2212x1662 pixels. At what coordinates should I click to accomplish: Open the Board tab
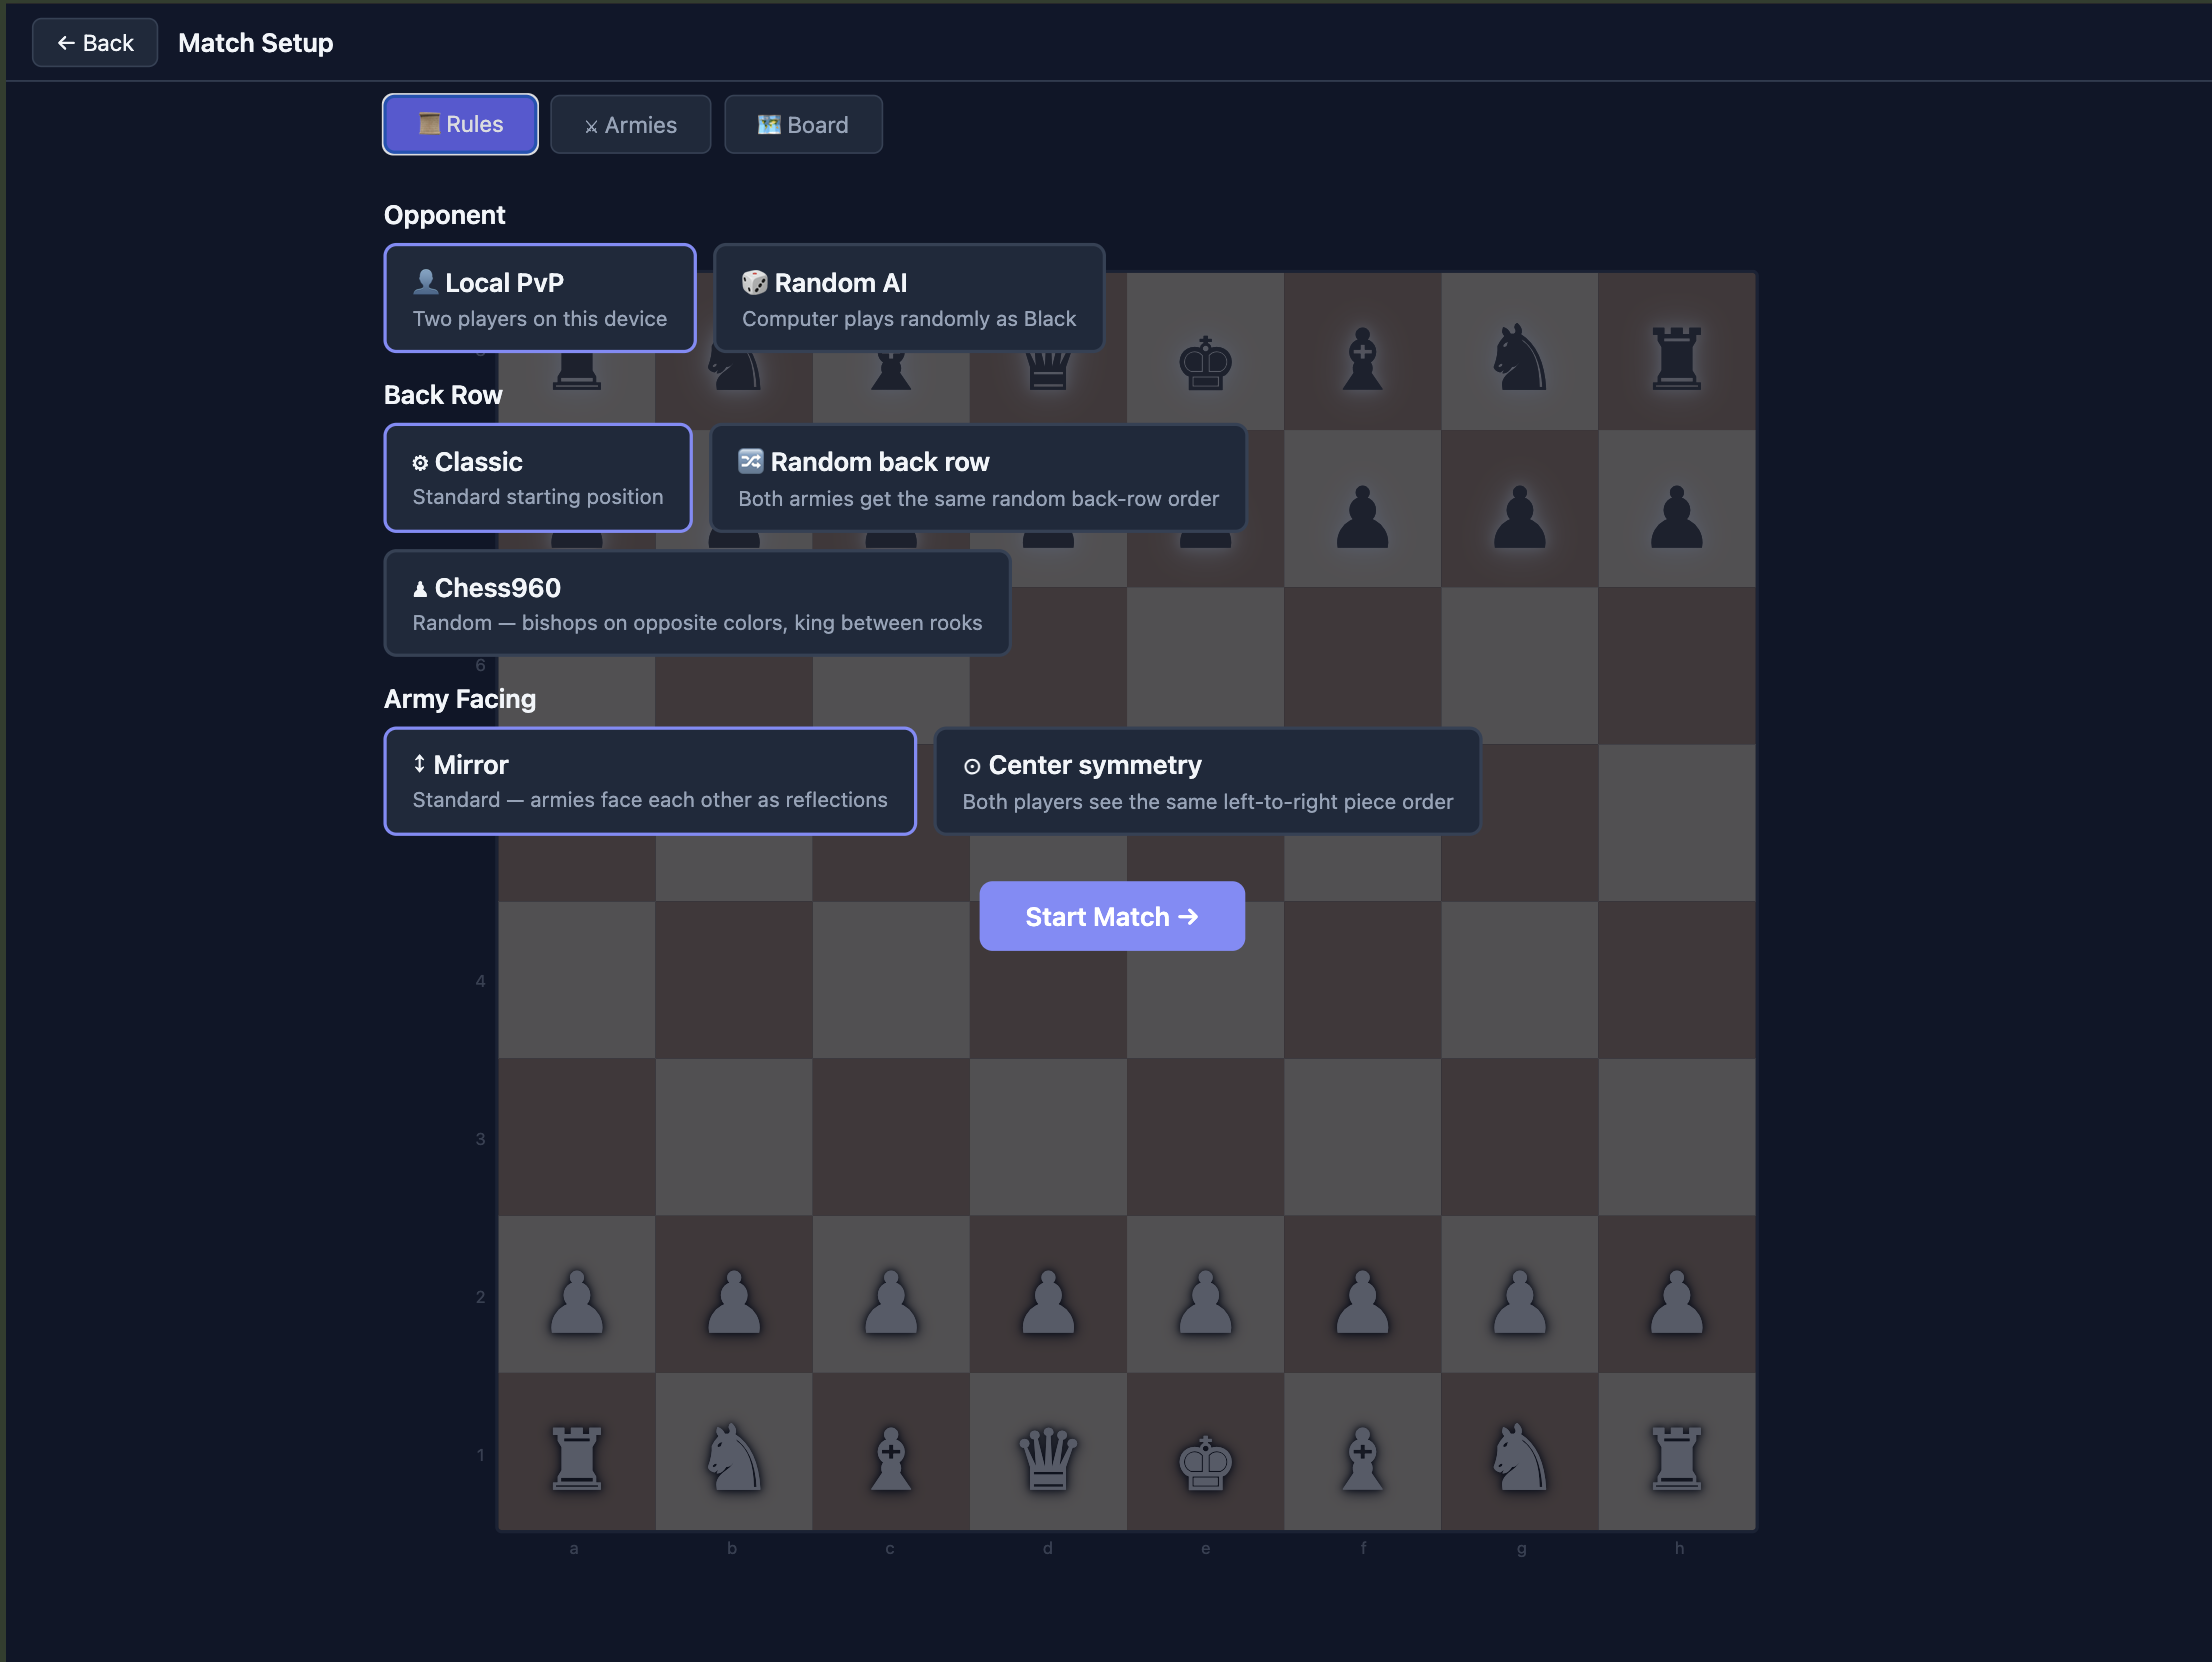(x=803, y=125)
